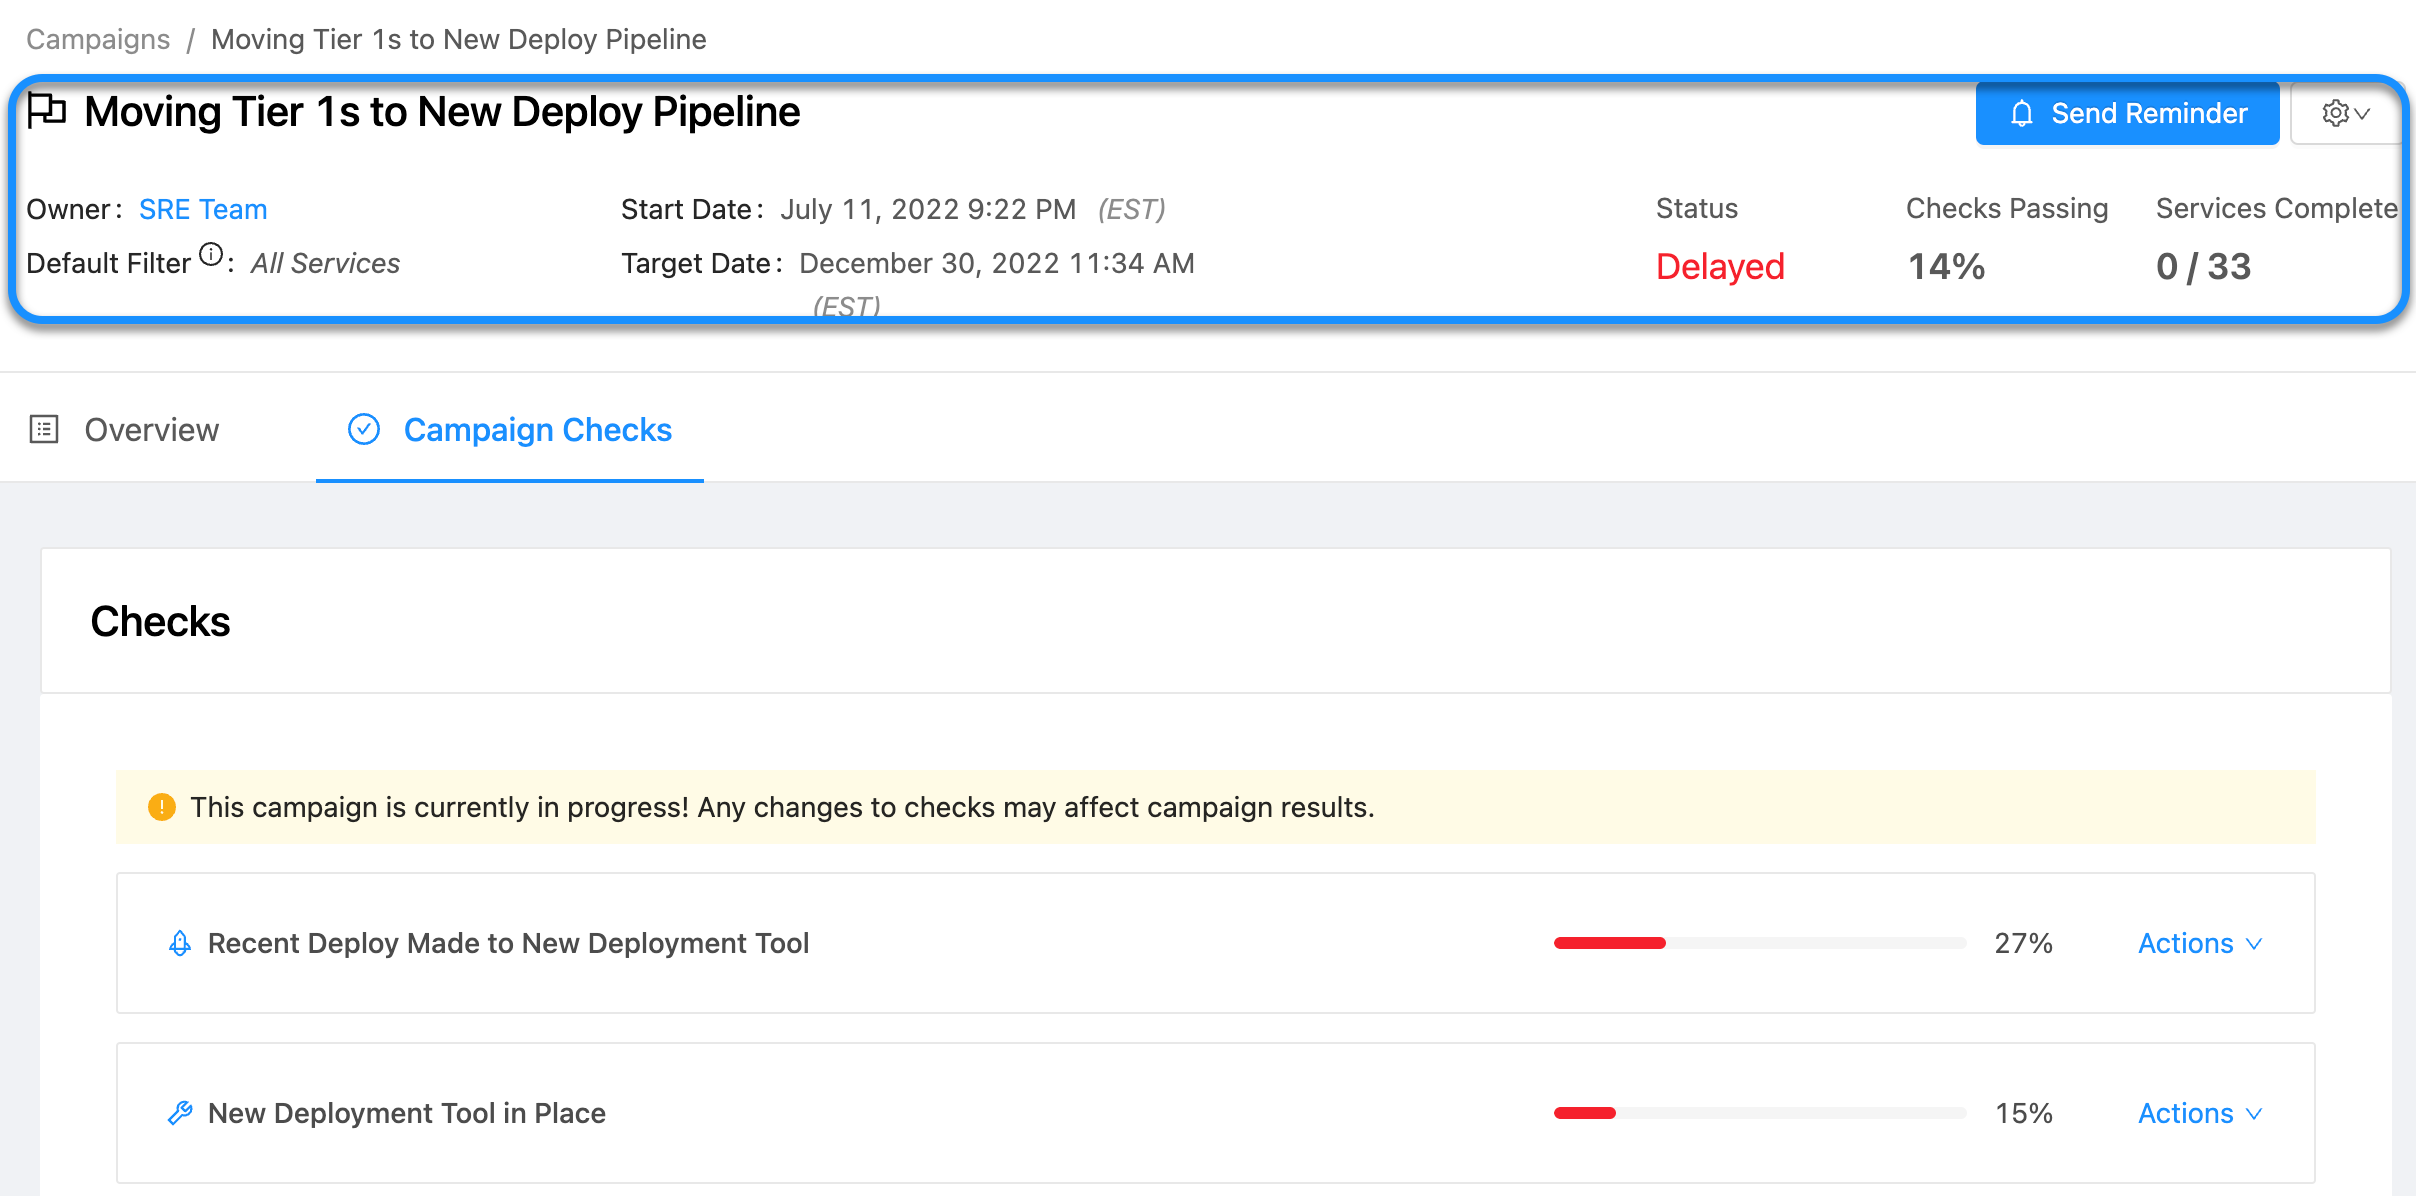Image resolution: width=2416 pixels, height=1196 pixels.
Task: Click the orange warning icon in banner
Action: [161, 807]
